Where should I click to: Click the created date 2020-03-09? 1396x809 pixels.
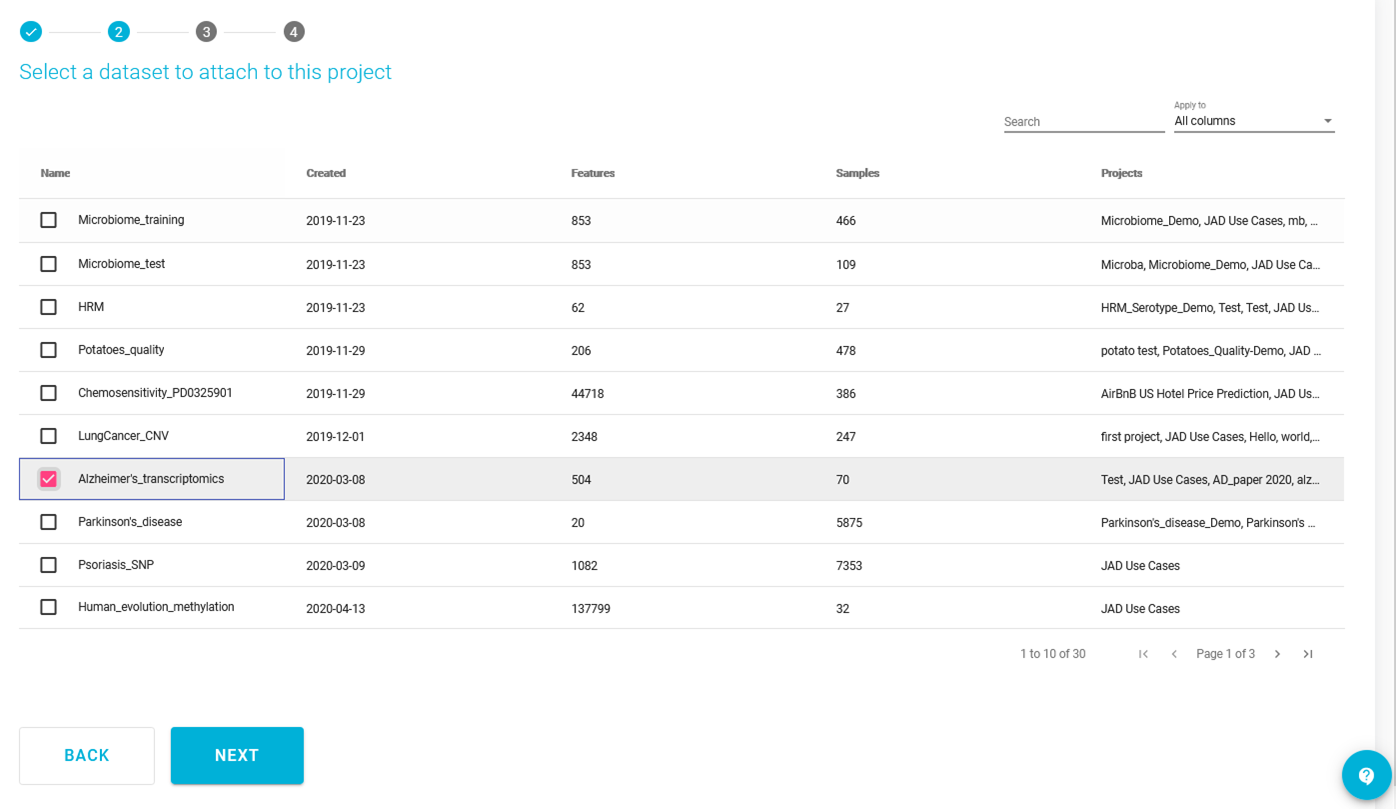(x=335, y=566)
